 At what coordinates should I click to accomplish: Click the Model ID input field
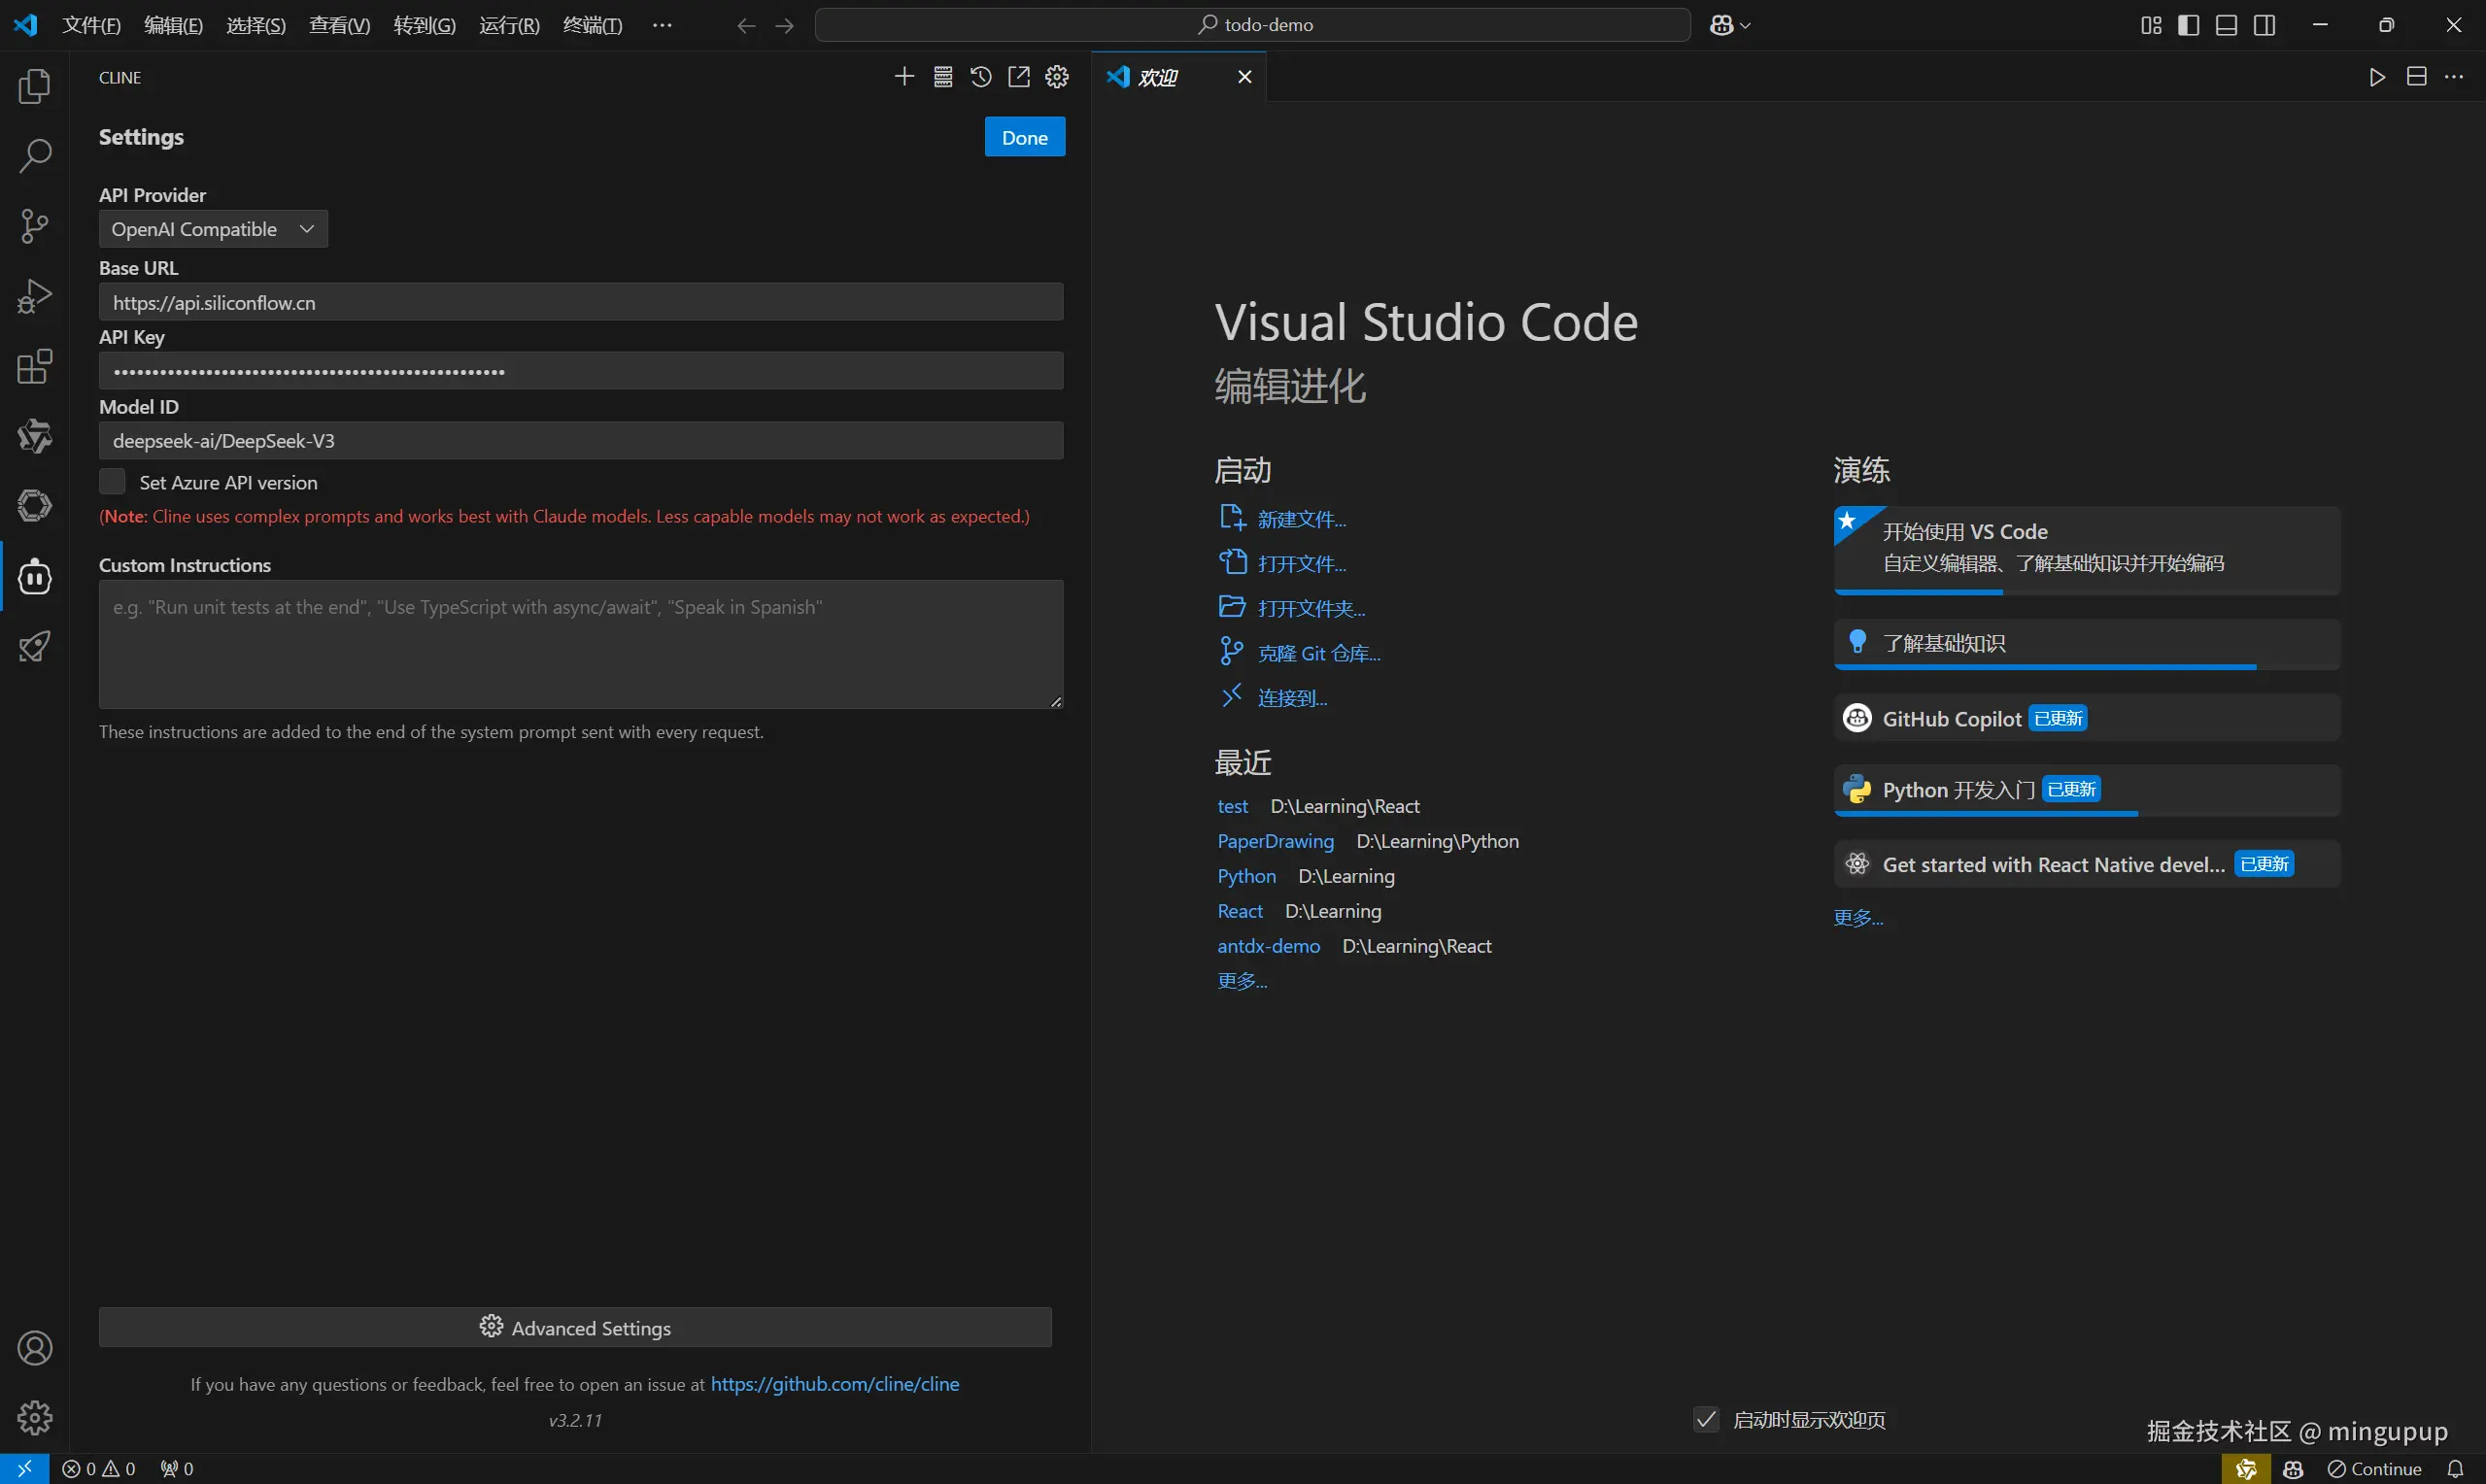(580, 441)
